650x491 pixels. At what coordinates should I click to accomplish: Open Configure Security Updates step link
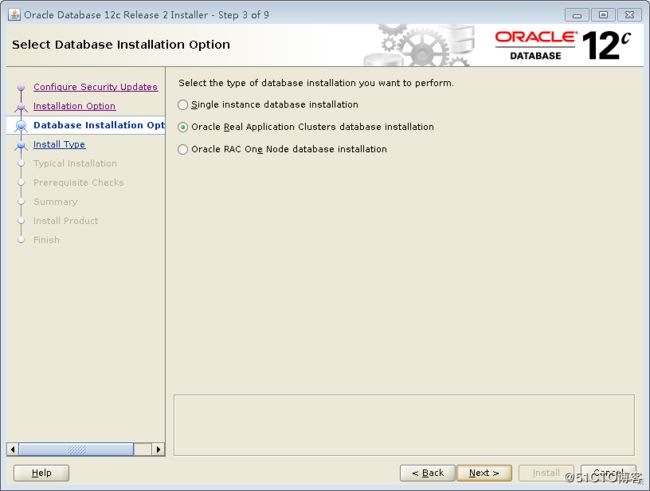coord(95,87)
